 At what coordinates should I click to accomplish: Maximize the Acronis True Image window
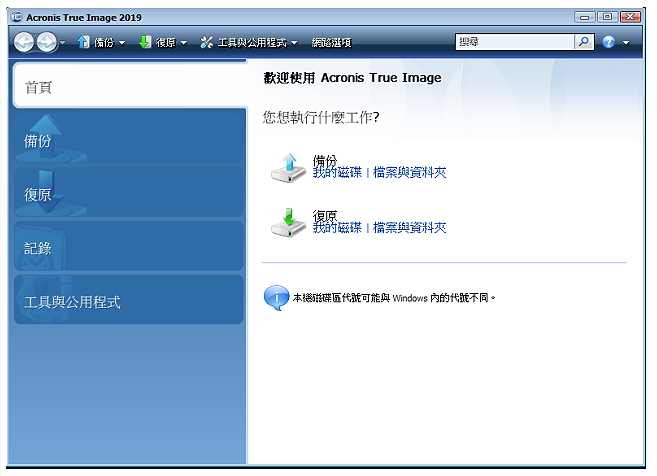click(607, 17)
